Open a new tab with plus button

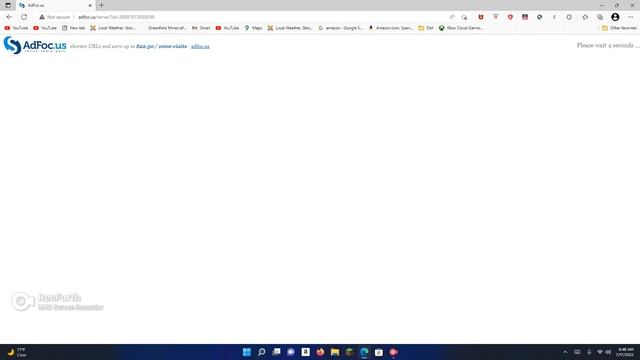coord(102,5)
